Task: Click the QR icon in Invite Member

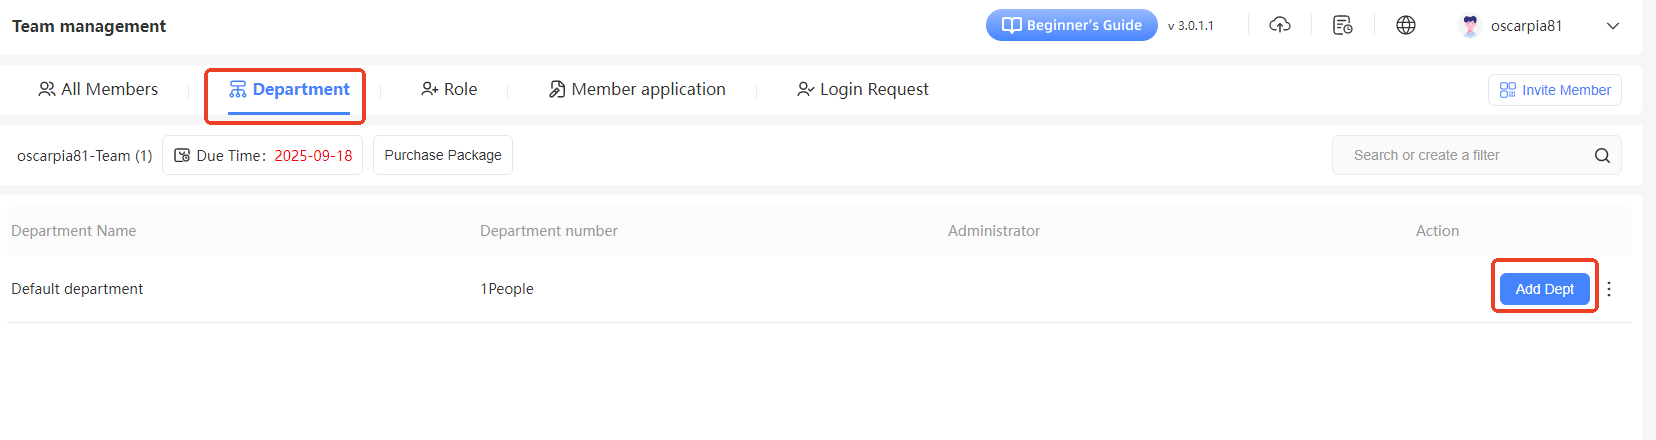Action: 1508,90
